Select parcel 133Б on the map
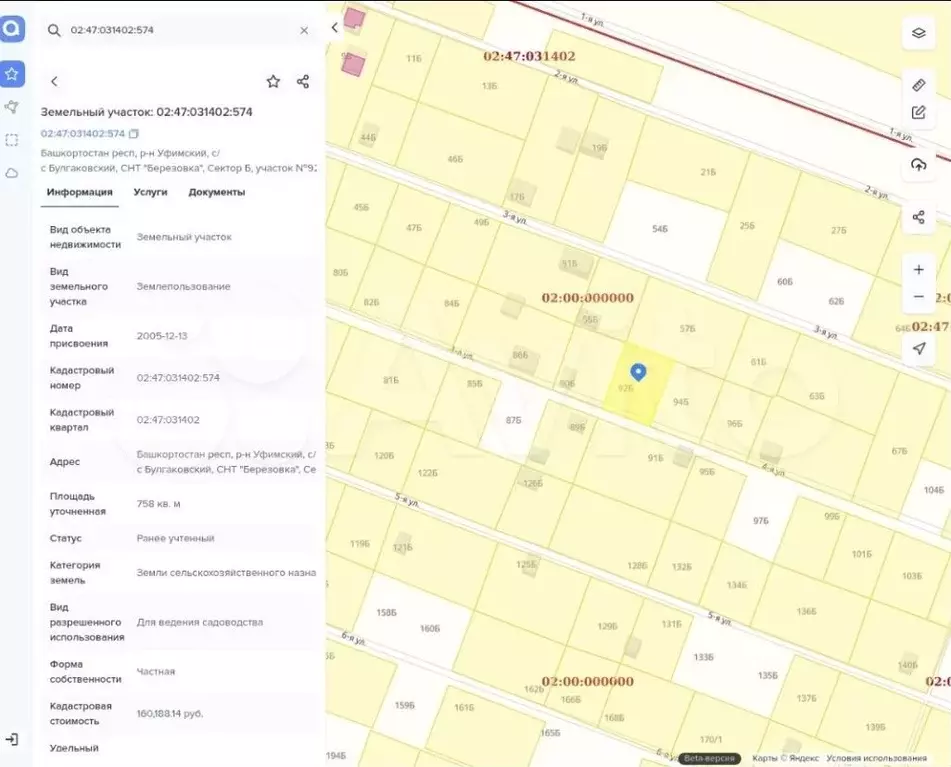The width and height of the screenshot is (951, 767). (x=704, y=657)
